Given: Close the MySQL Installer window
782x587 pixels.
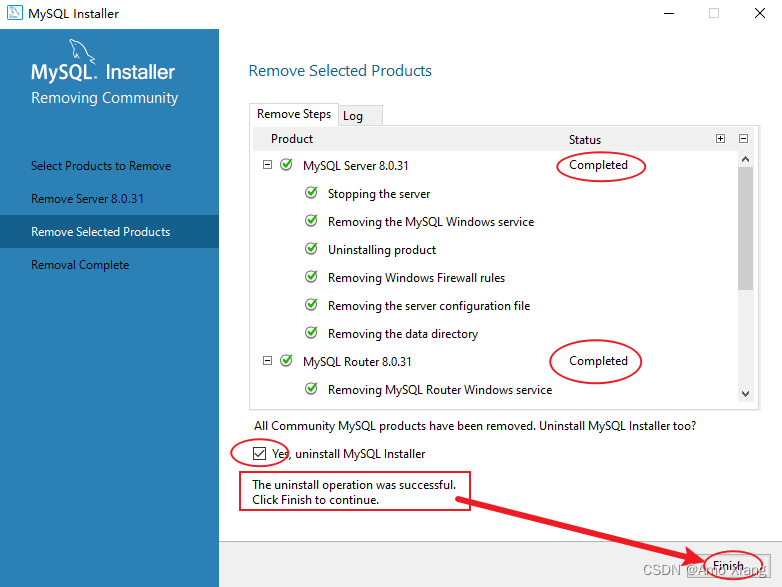Looking at the screenshot, I should pos(760,13).
